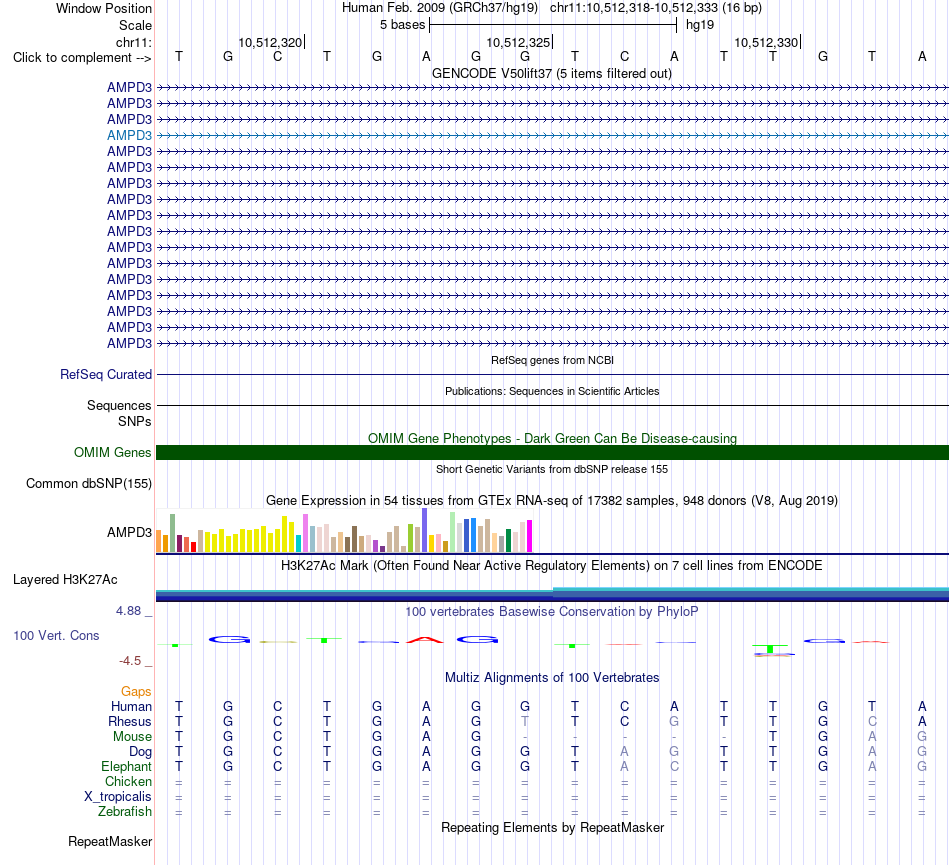Click the RefSeq genes from NCBI title
The image size is (950, 865).
pos(552,360)
